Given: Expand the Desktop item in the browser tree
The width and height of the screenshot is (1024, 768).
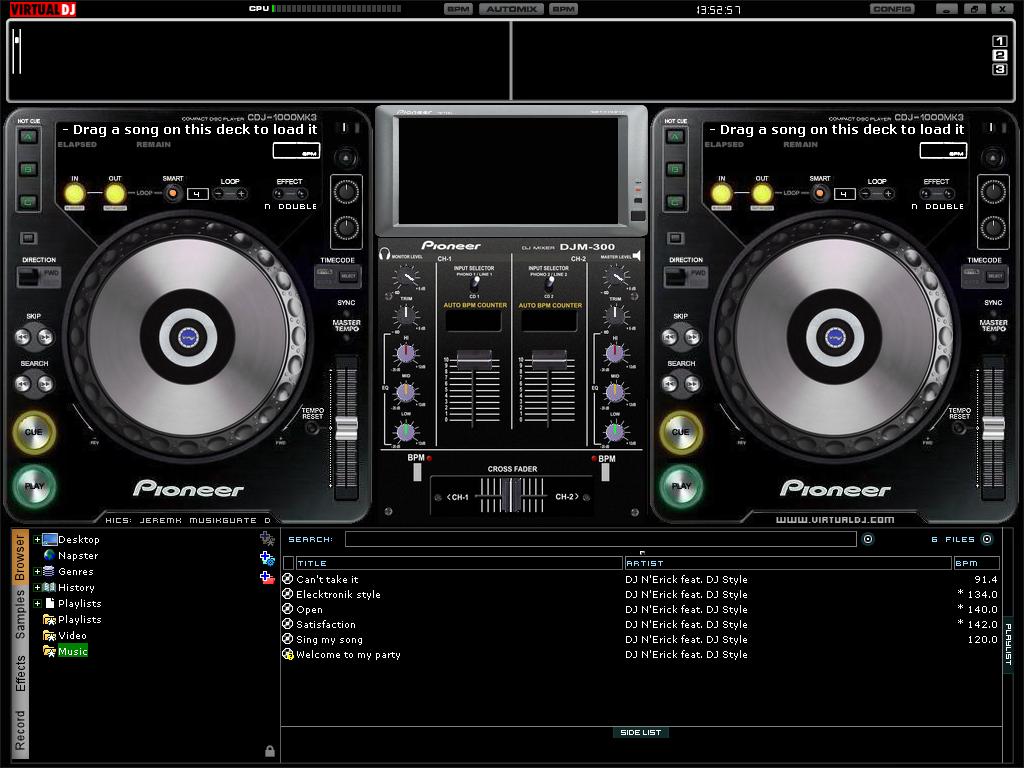Looking at the screenshot, I should (x=37, y=540).
